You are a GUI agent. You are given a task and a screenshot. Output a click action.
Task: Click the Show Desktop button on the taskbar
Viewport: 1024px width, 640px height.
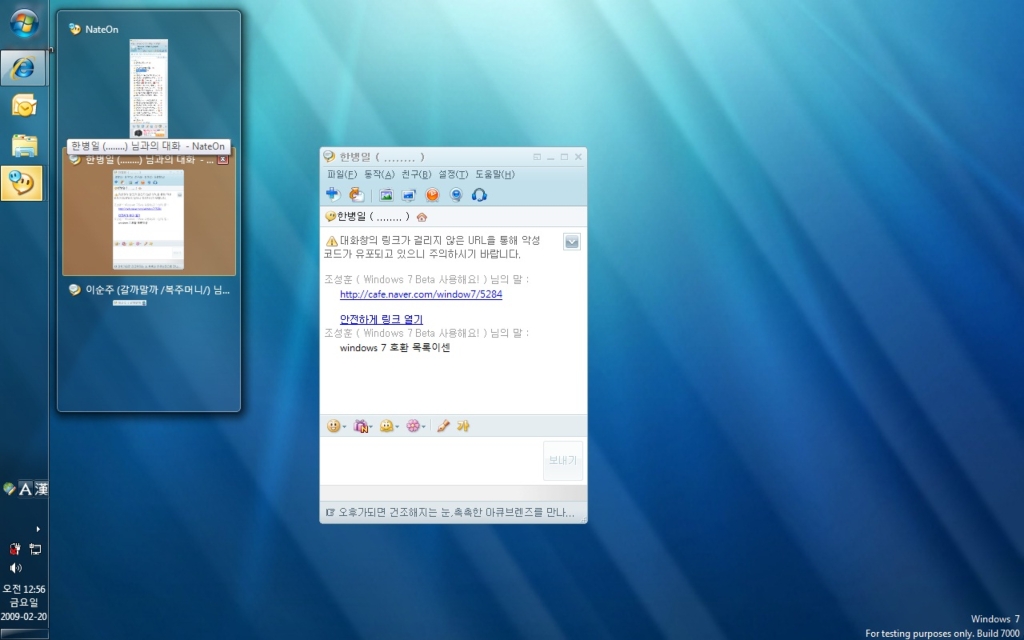click(24, 633)
